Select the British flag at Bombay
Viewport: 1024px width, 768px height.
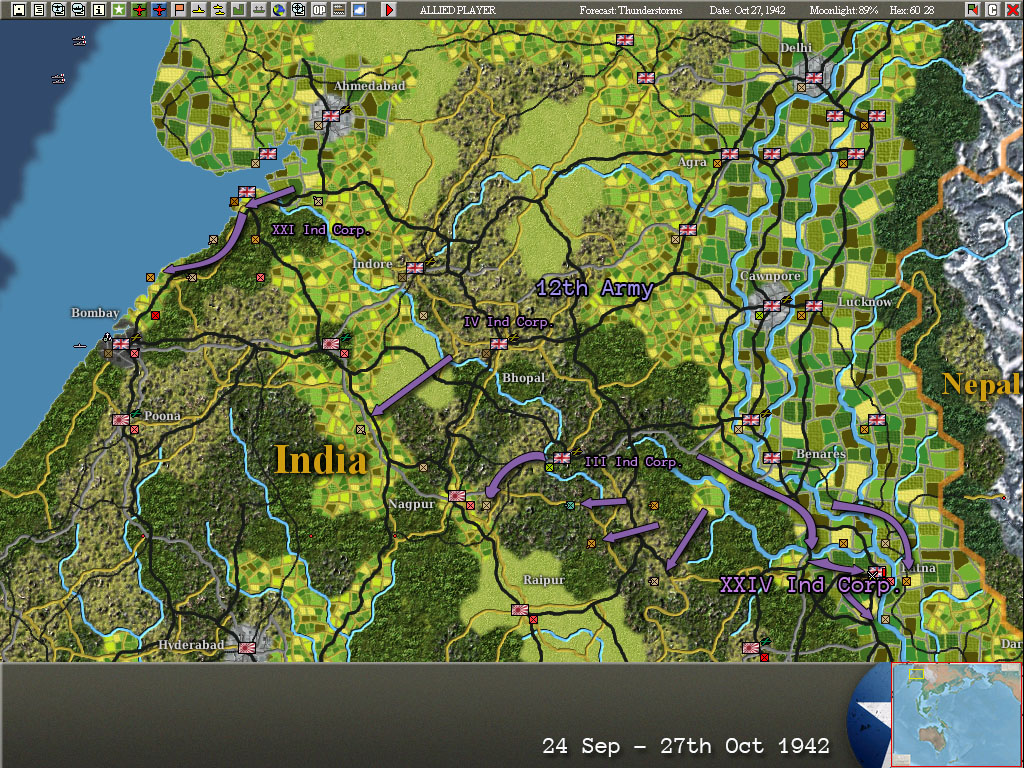tap(121, 344)
